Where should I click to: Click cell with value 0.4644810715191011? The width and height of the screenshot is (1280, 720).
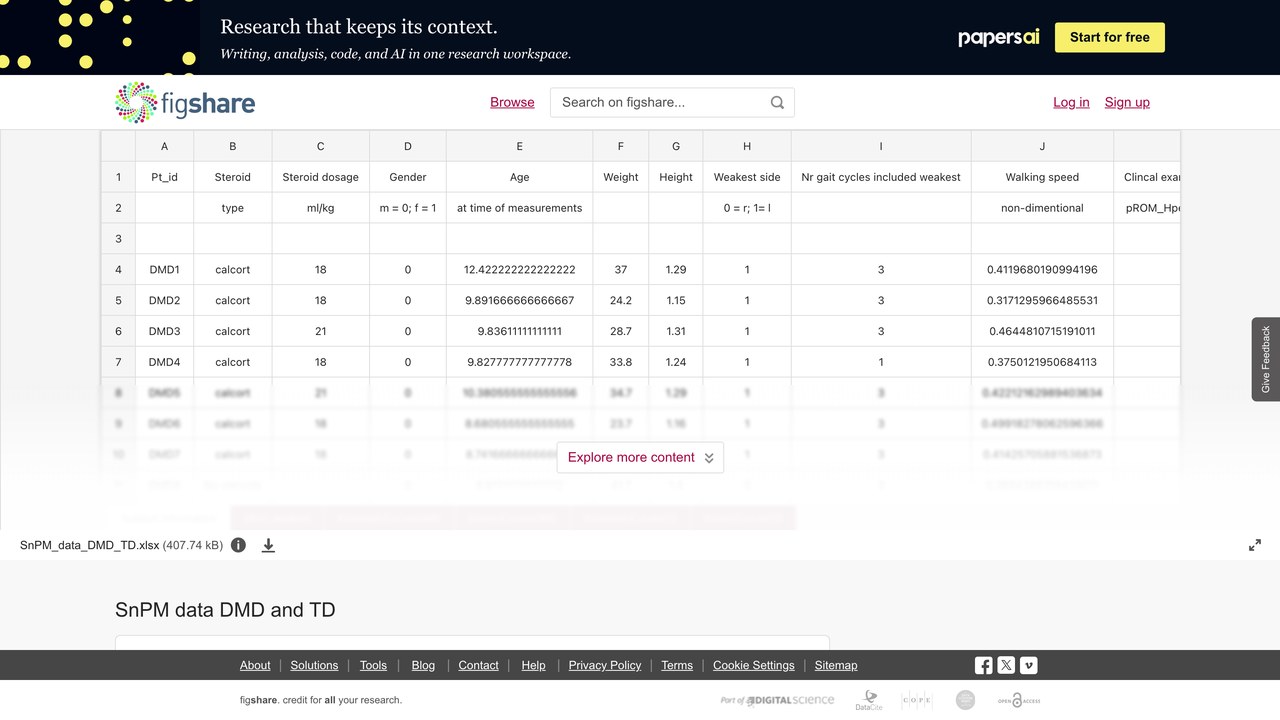pos(1042,331)
